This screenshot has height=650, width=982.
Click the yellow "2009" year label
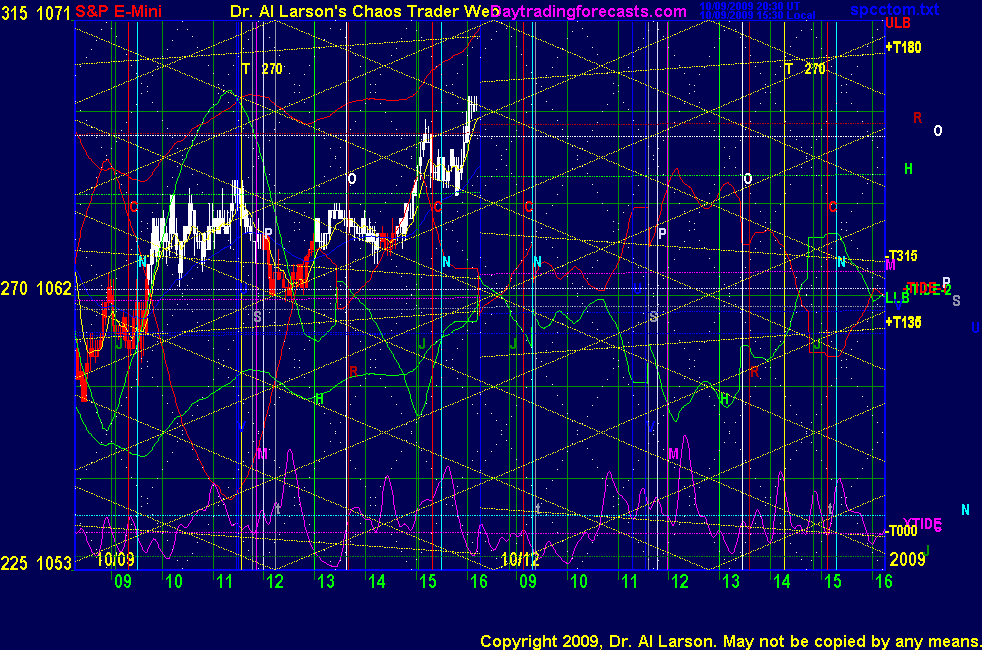click(x=907, y=559)
